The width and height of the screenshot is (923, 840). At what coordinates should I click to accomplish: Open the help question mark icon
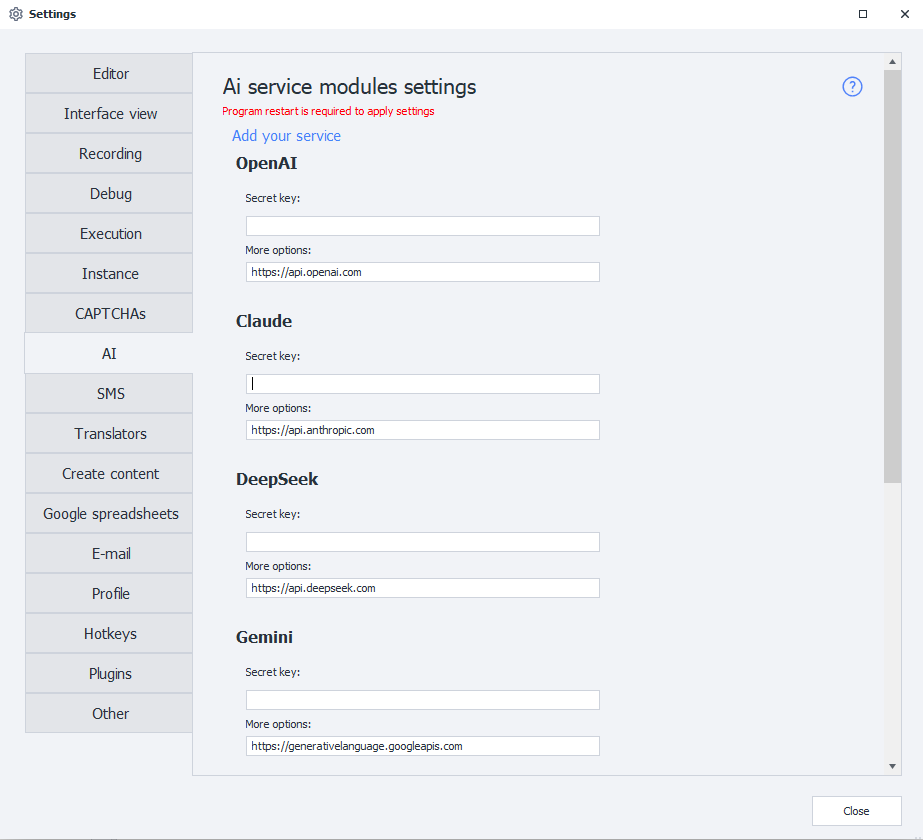(852, 87)
